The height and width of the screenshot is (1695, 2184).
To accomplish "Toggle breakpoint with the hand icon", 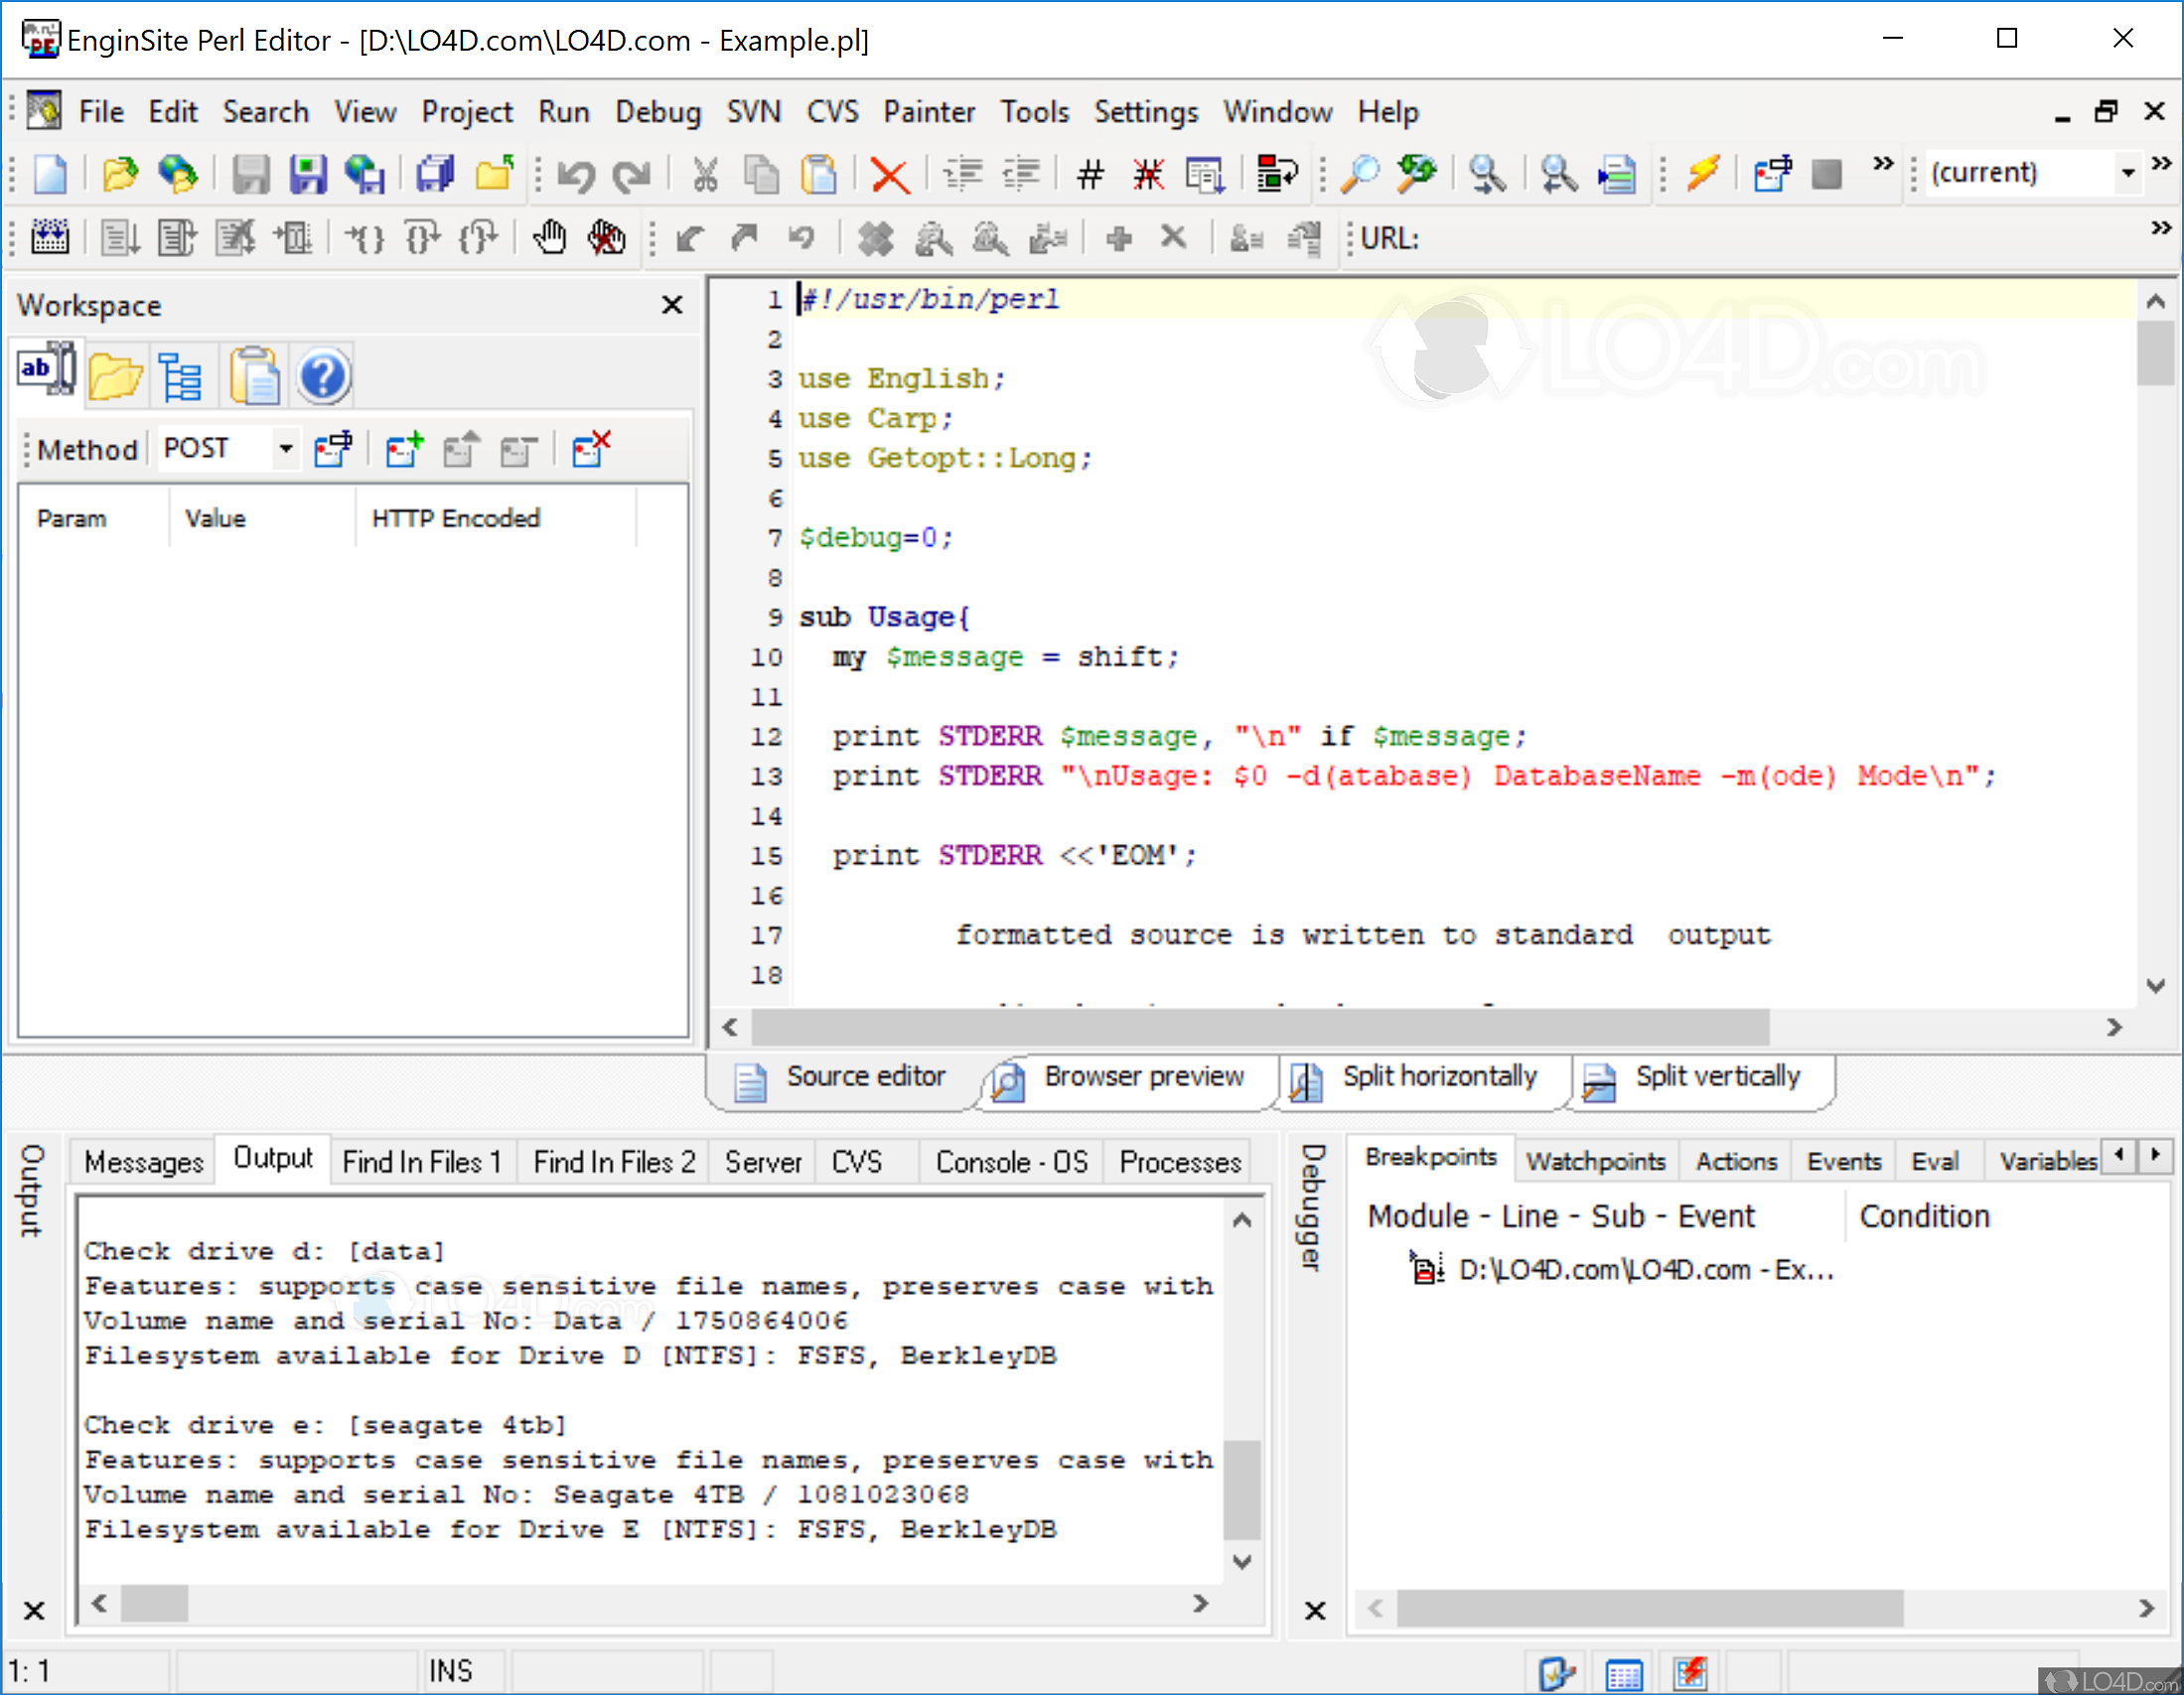I will 549,238.
